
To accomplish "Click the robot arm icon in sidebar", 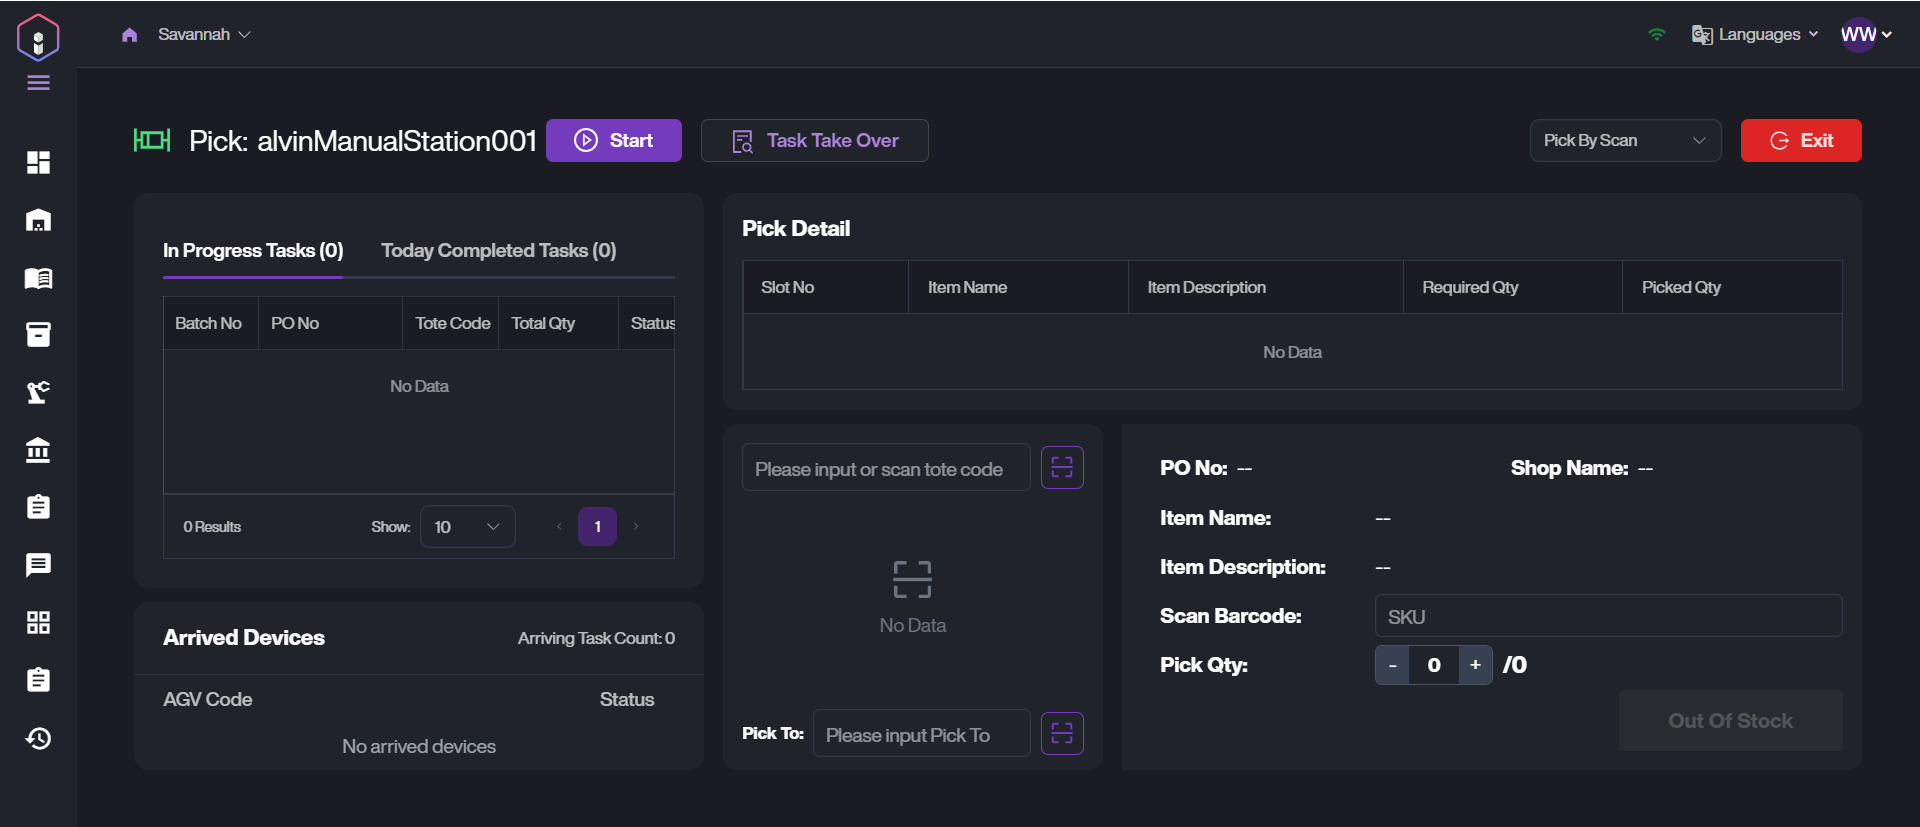I will pos(38,392).
